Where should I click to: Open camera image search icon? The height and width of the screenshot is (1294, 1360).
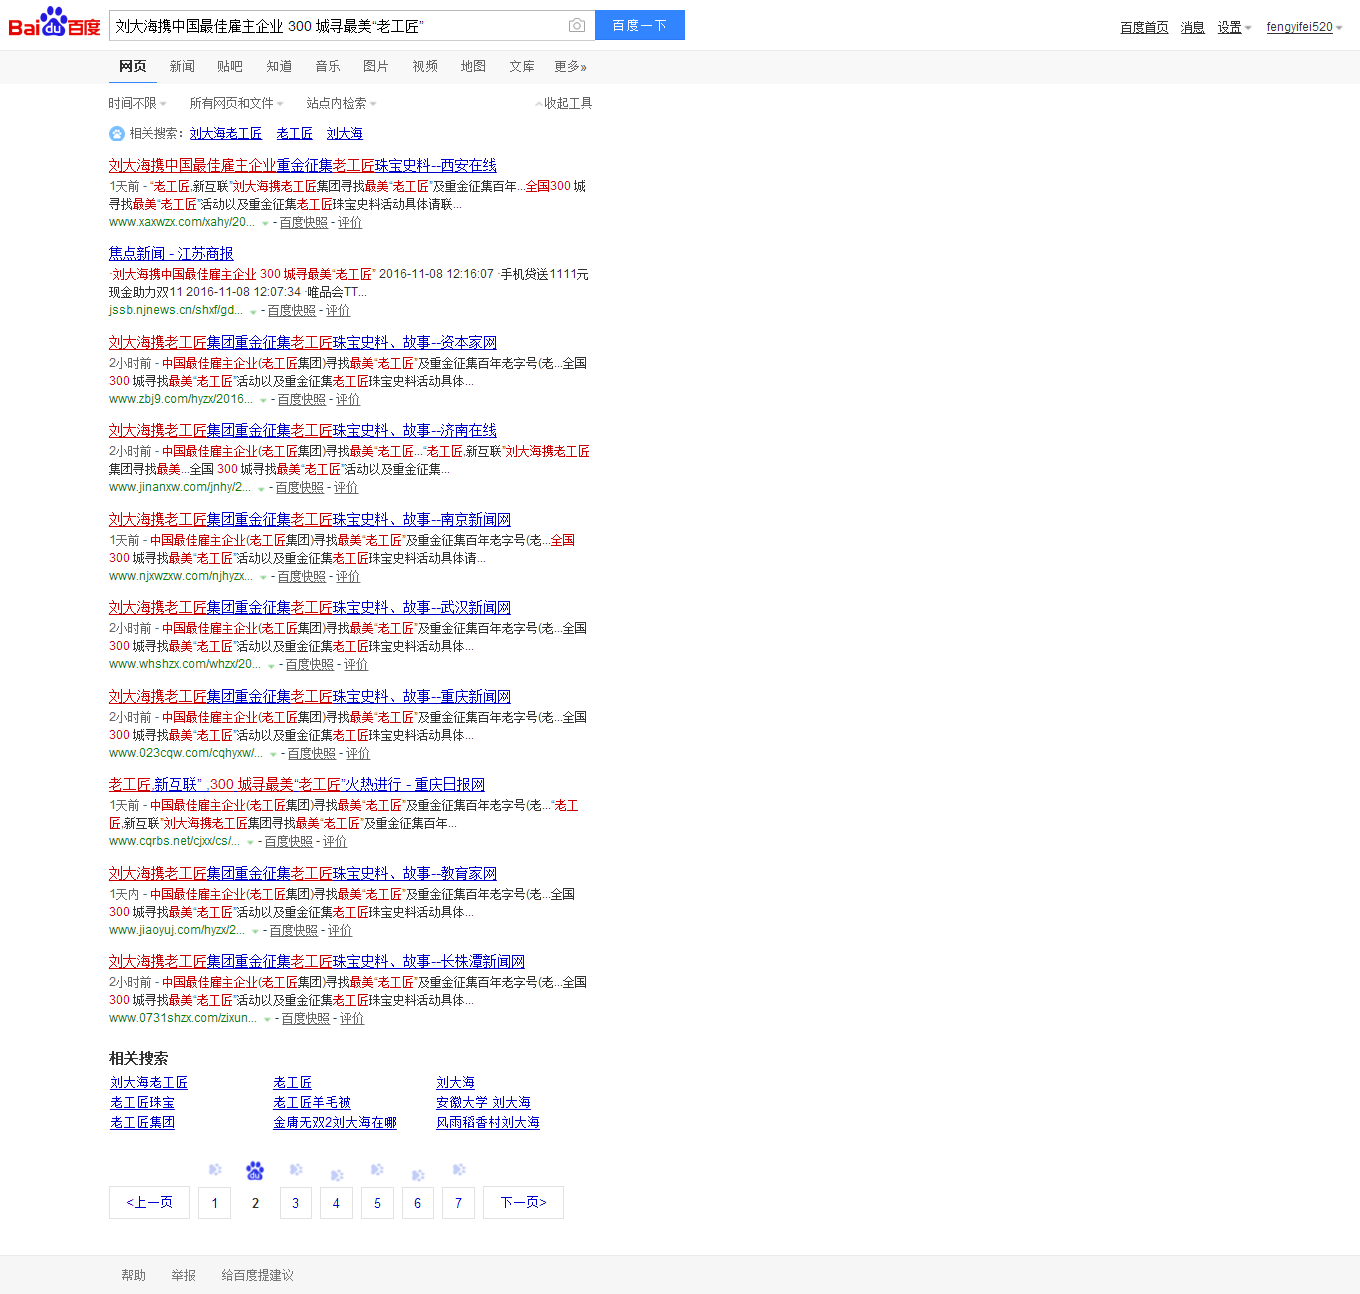pyautogui.click(x=576, y=25)
